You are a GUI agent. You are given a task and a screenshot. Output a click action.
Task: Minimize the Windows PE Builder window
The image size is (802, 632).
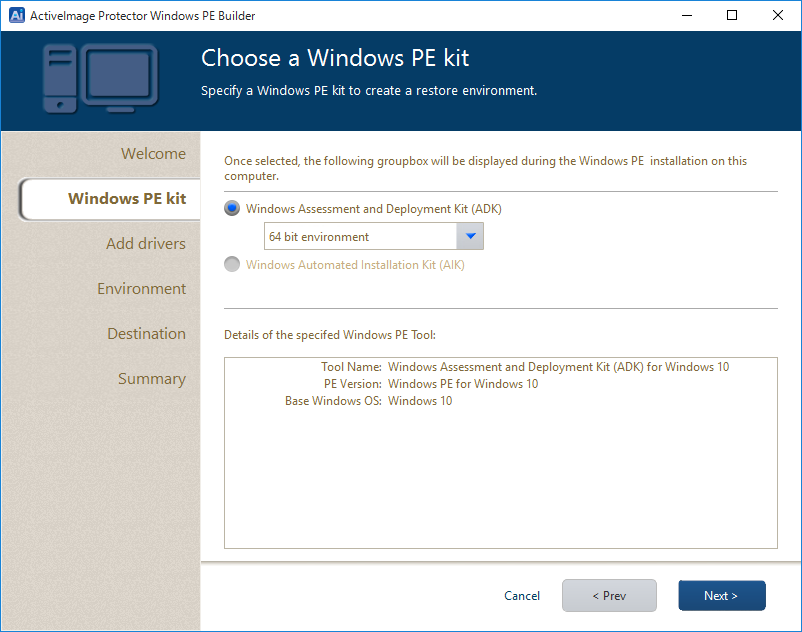tap(686, 15)
